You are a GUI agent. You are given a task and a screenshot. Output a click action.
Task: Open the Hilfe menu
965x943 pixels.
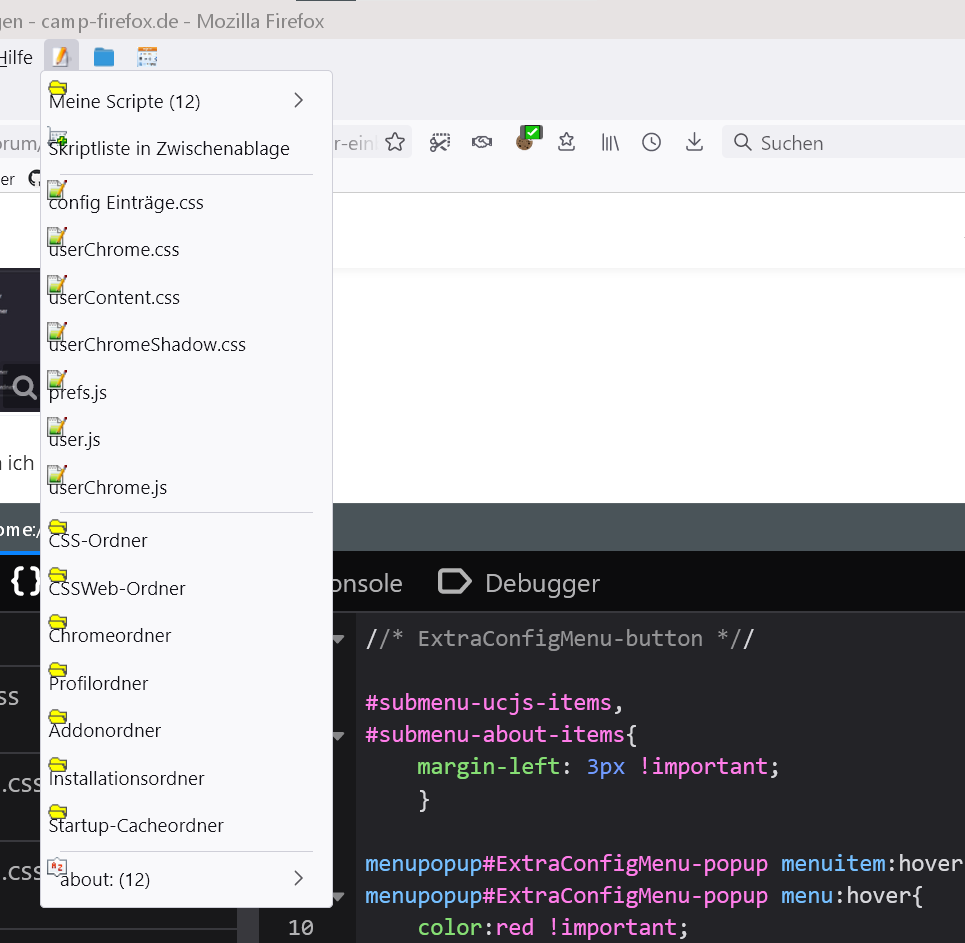click(x=15, y=57)
